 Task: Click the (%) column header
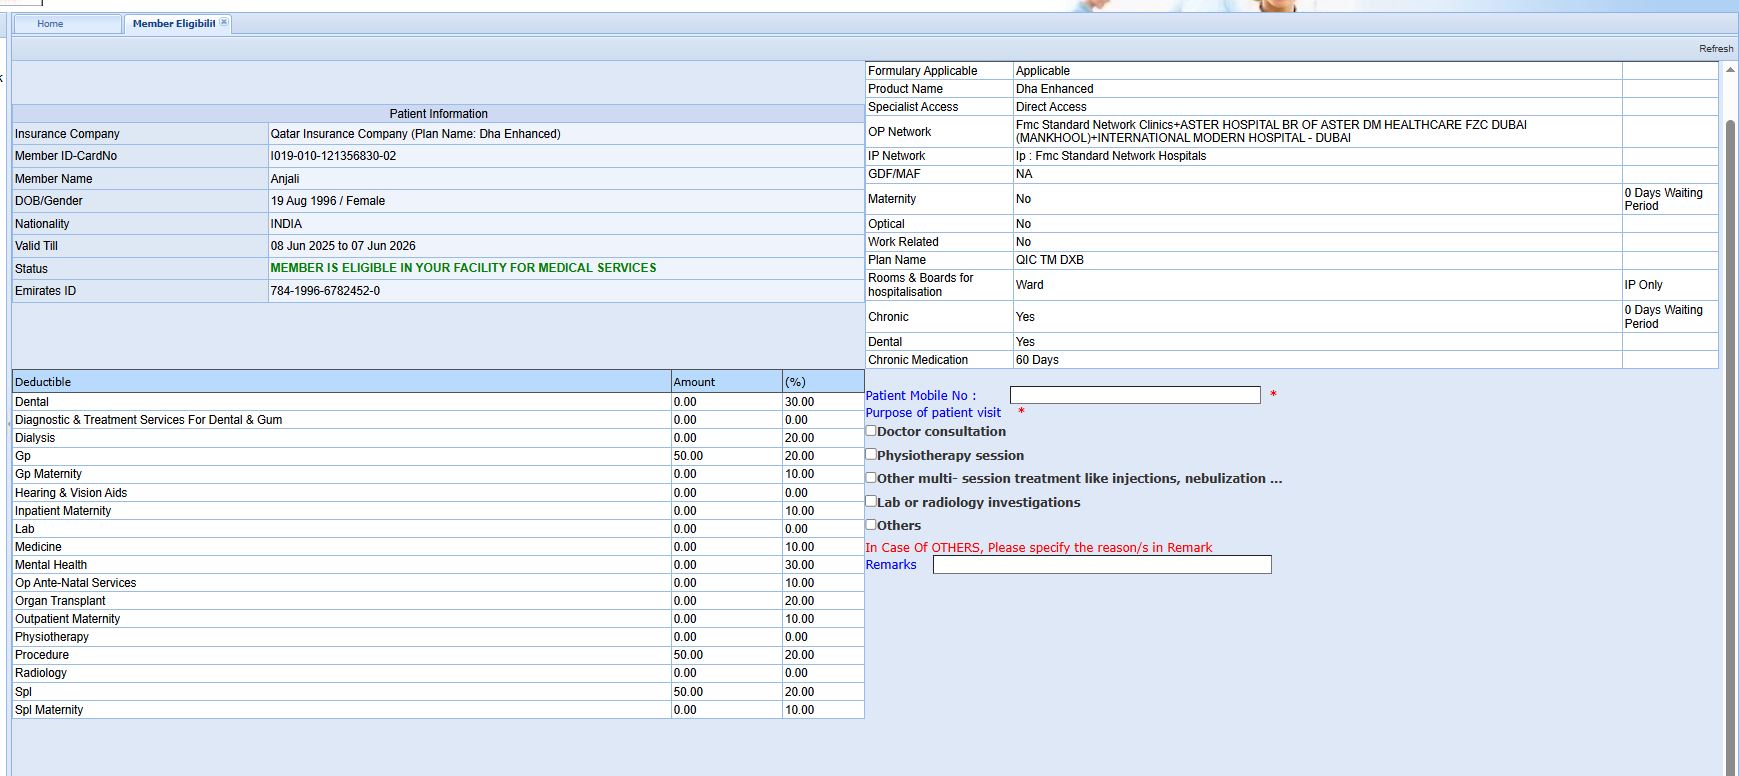822,382
